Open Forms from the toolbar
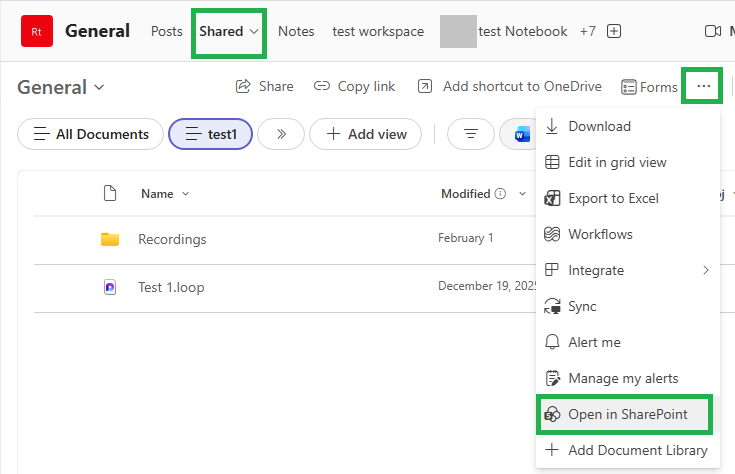The width and height of the screenshot is (735, 474). 649,87
